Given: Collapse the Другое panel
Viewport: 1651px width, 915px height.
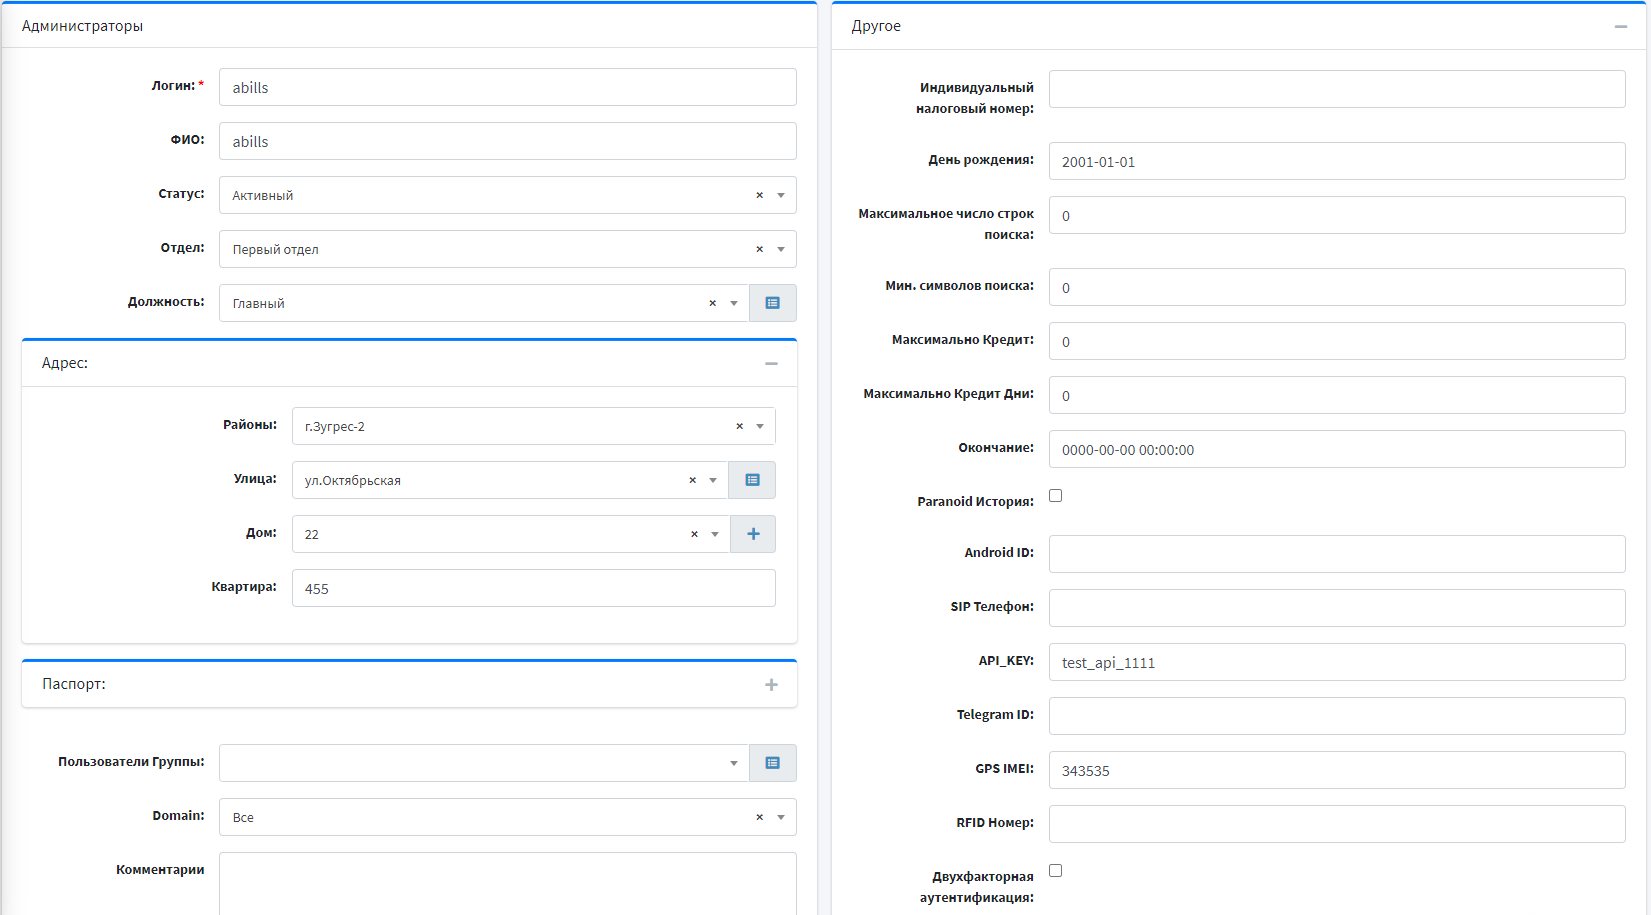Looking at the screenshot, I should [1620, 27].
